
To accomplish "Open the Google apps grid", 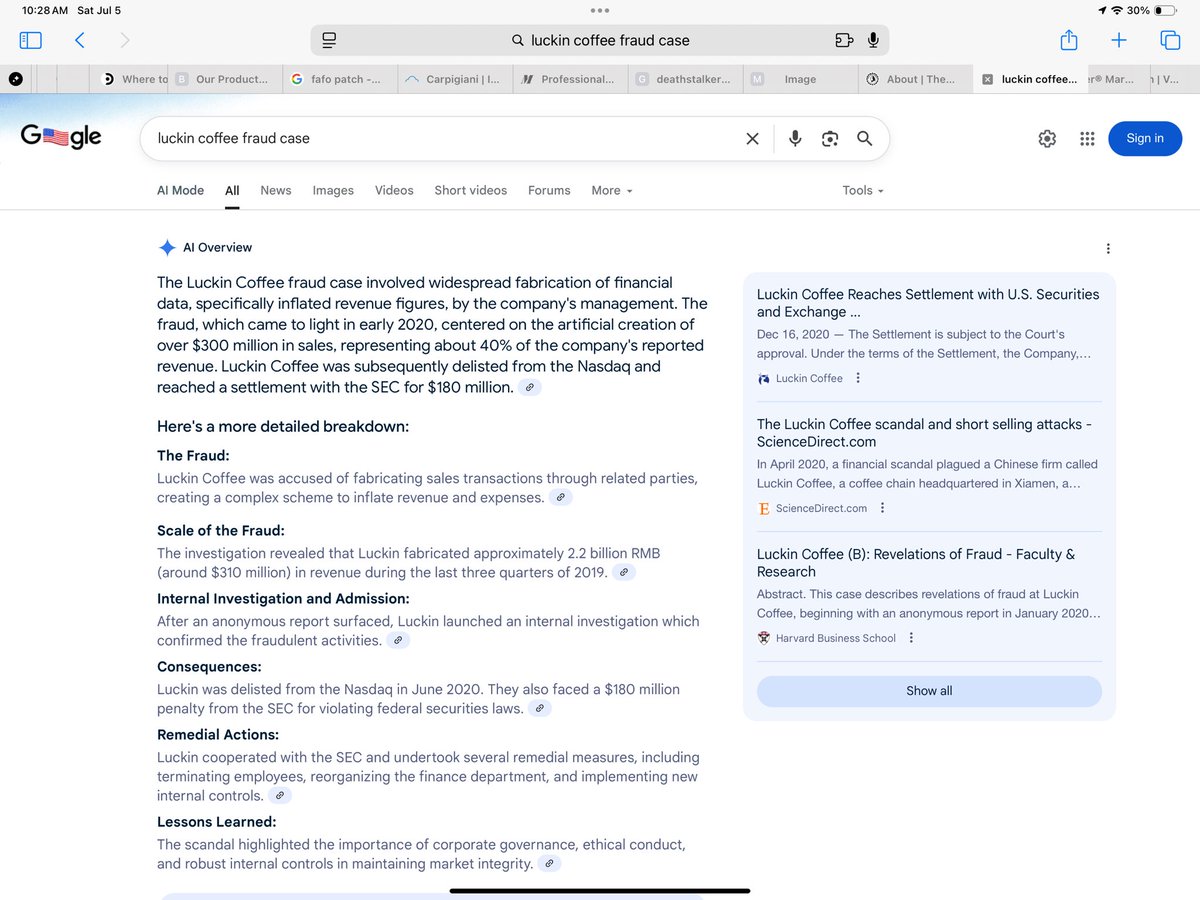I will 1087,139.
